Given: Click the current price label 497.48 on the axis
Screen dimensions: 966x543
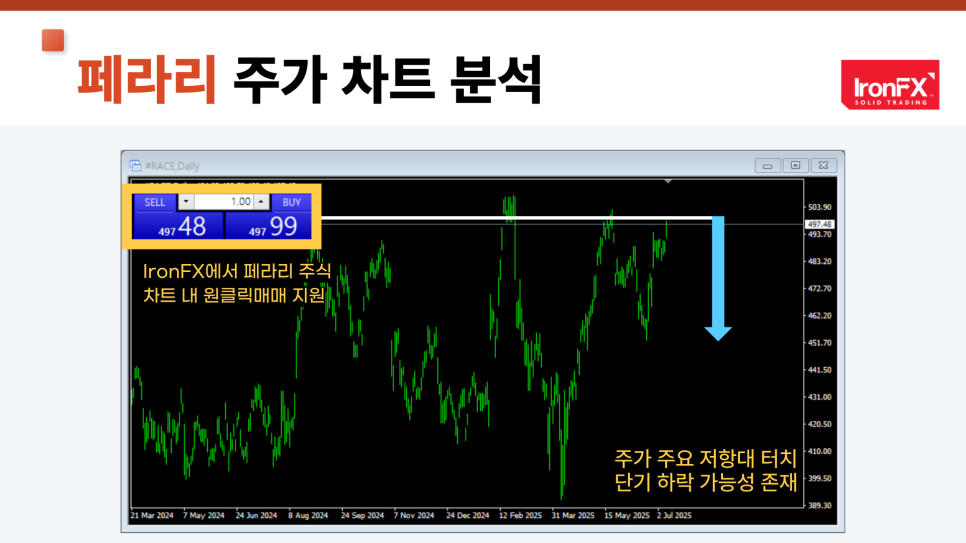Looking at the screenshot, I should pos(819,224).
